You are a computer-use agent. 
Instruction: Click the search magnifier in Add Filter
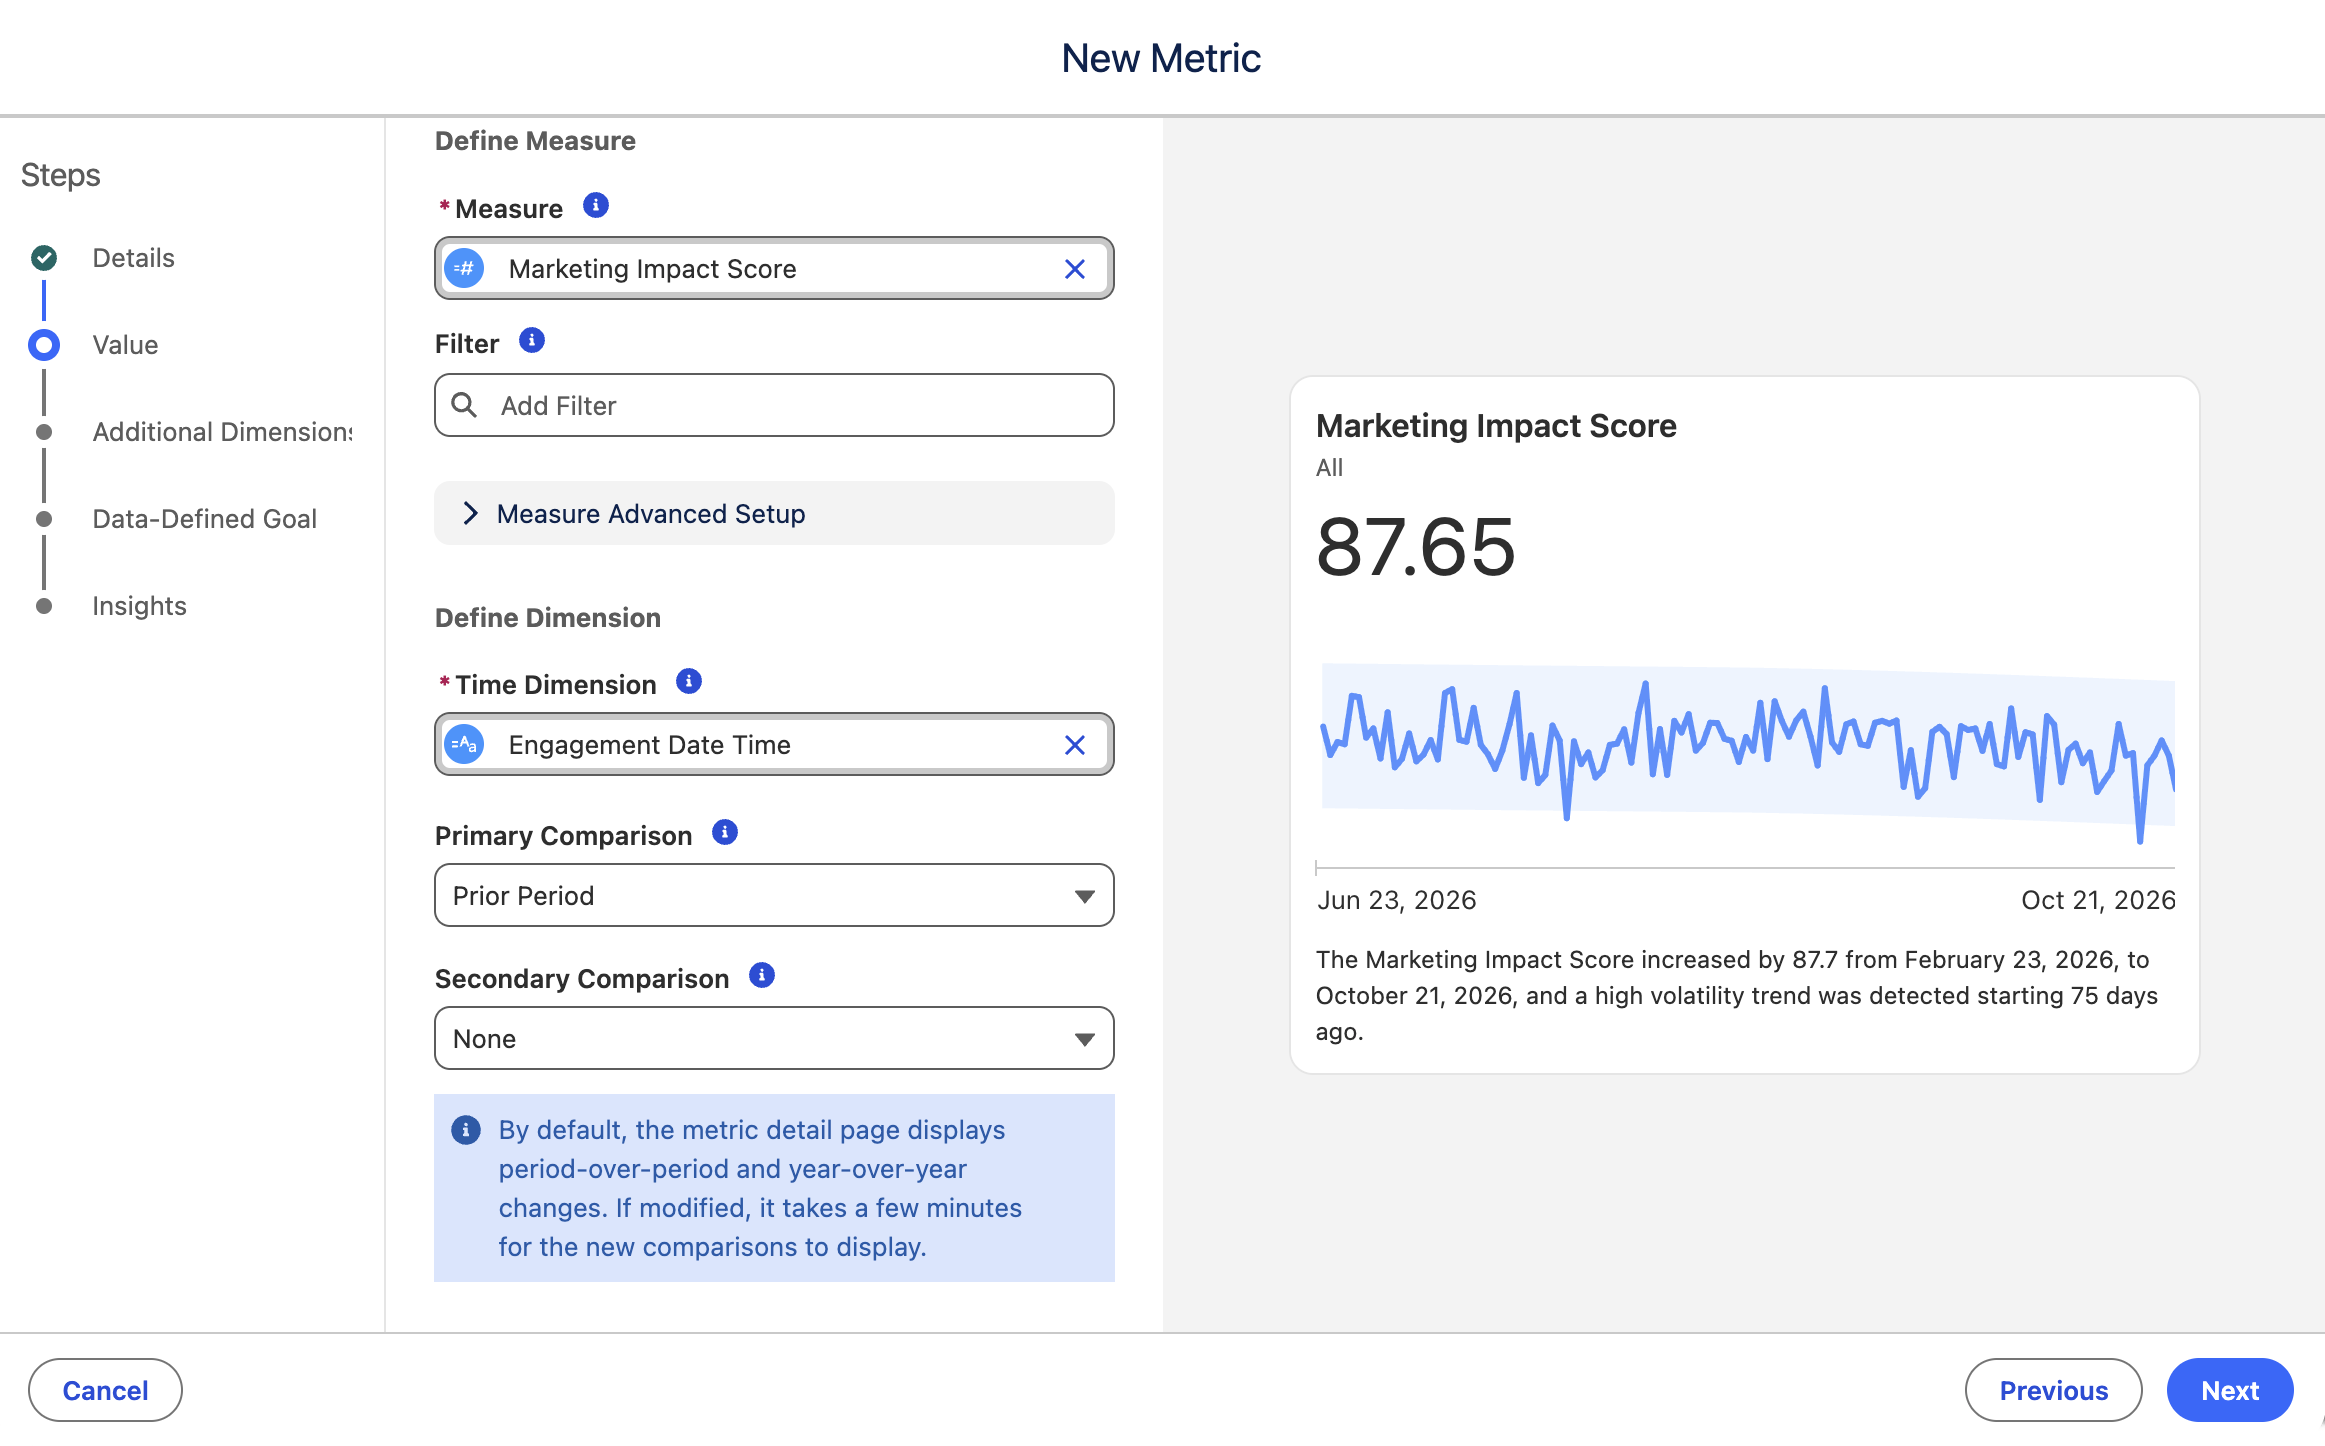[x=464, y=405]
